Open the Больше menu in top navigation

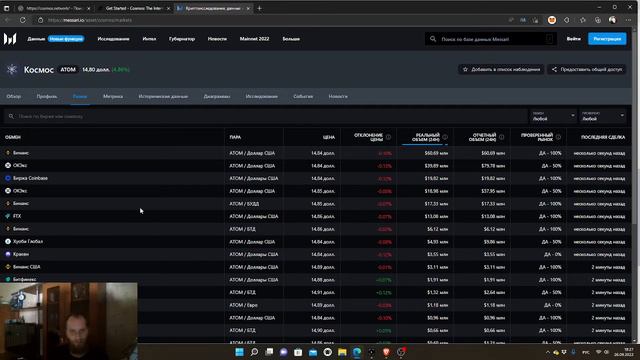click(291, 39)
